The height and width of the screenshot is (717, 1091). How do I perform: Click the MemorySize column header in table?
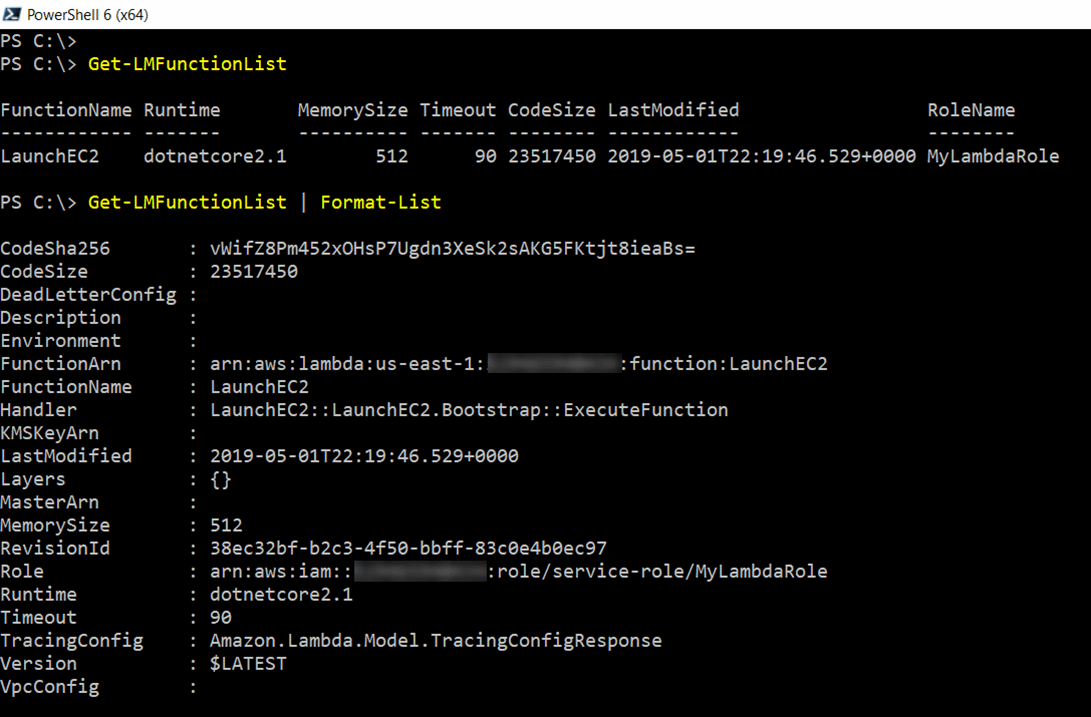click(x=352, y=110)
